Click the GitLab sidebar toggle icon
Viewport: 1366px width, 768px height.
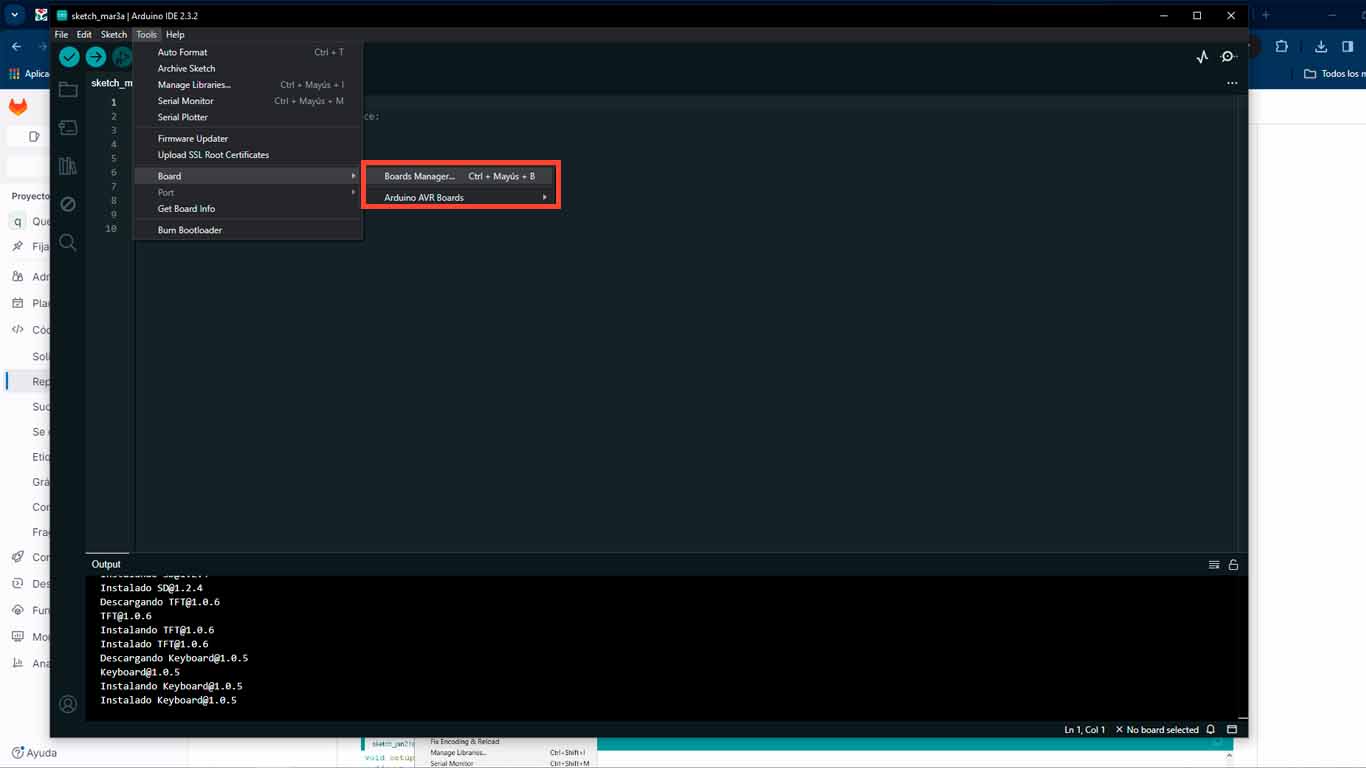[x=34, y=137]
